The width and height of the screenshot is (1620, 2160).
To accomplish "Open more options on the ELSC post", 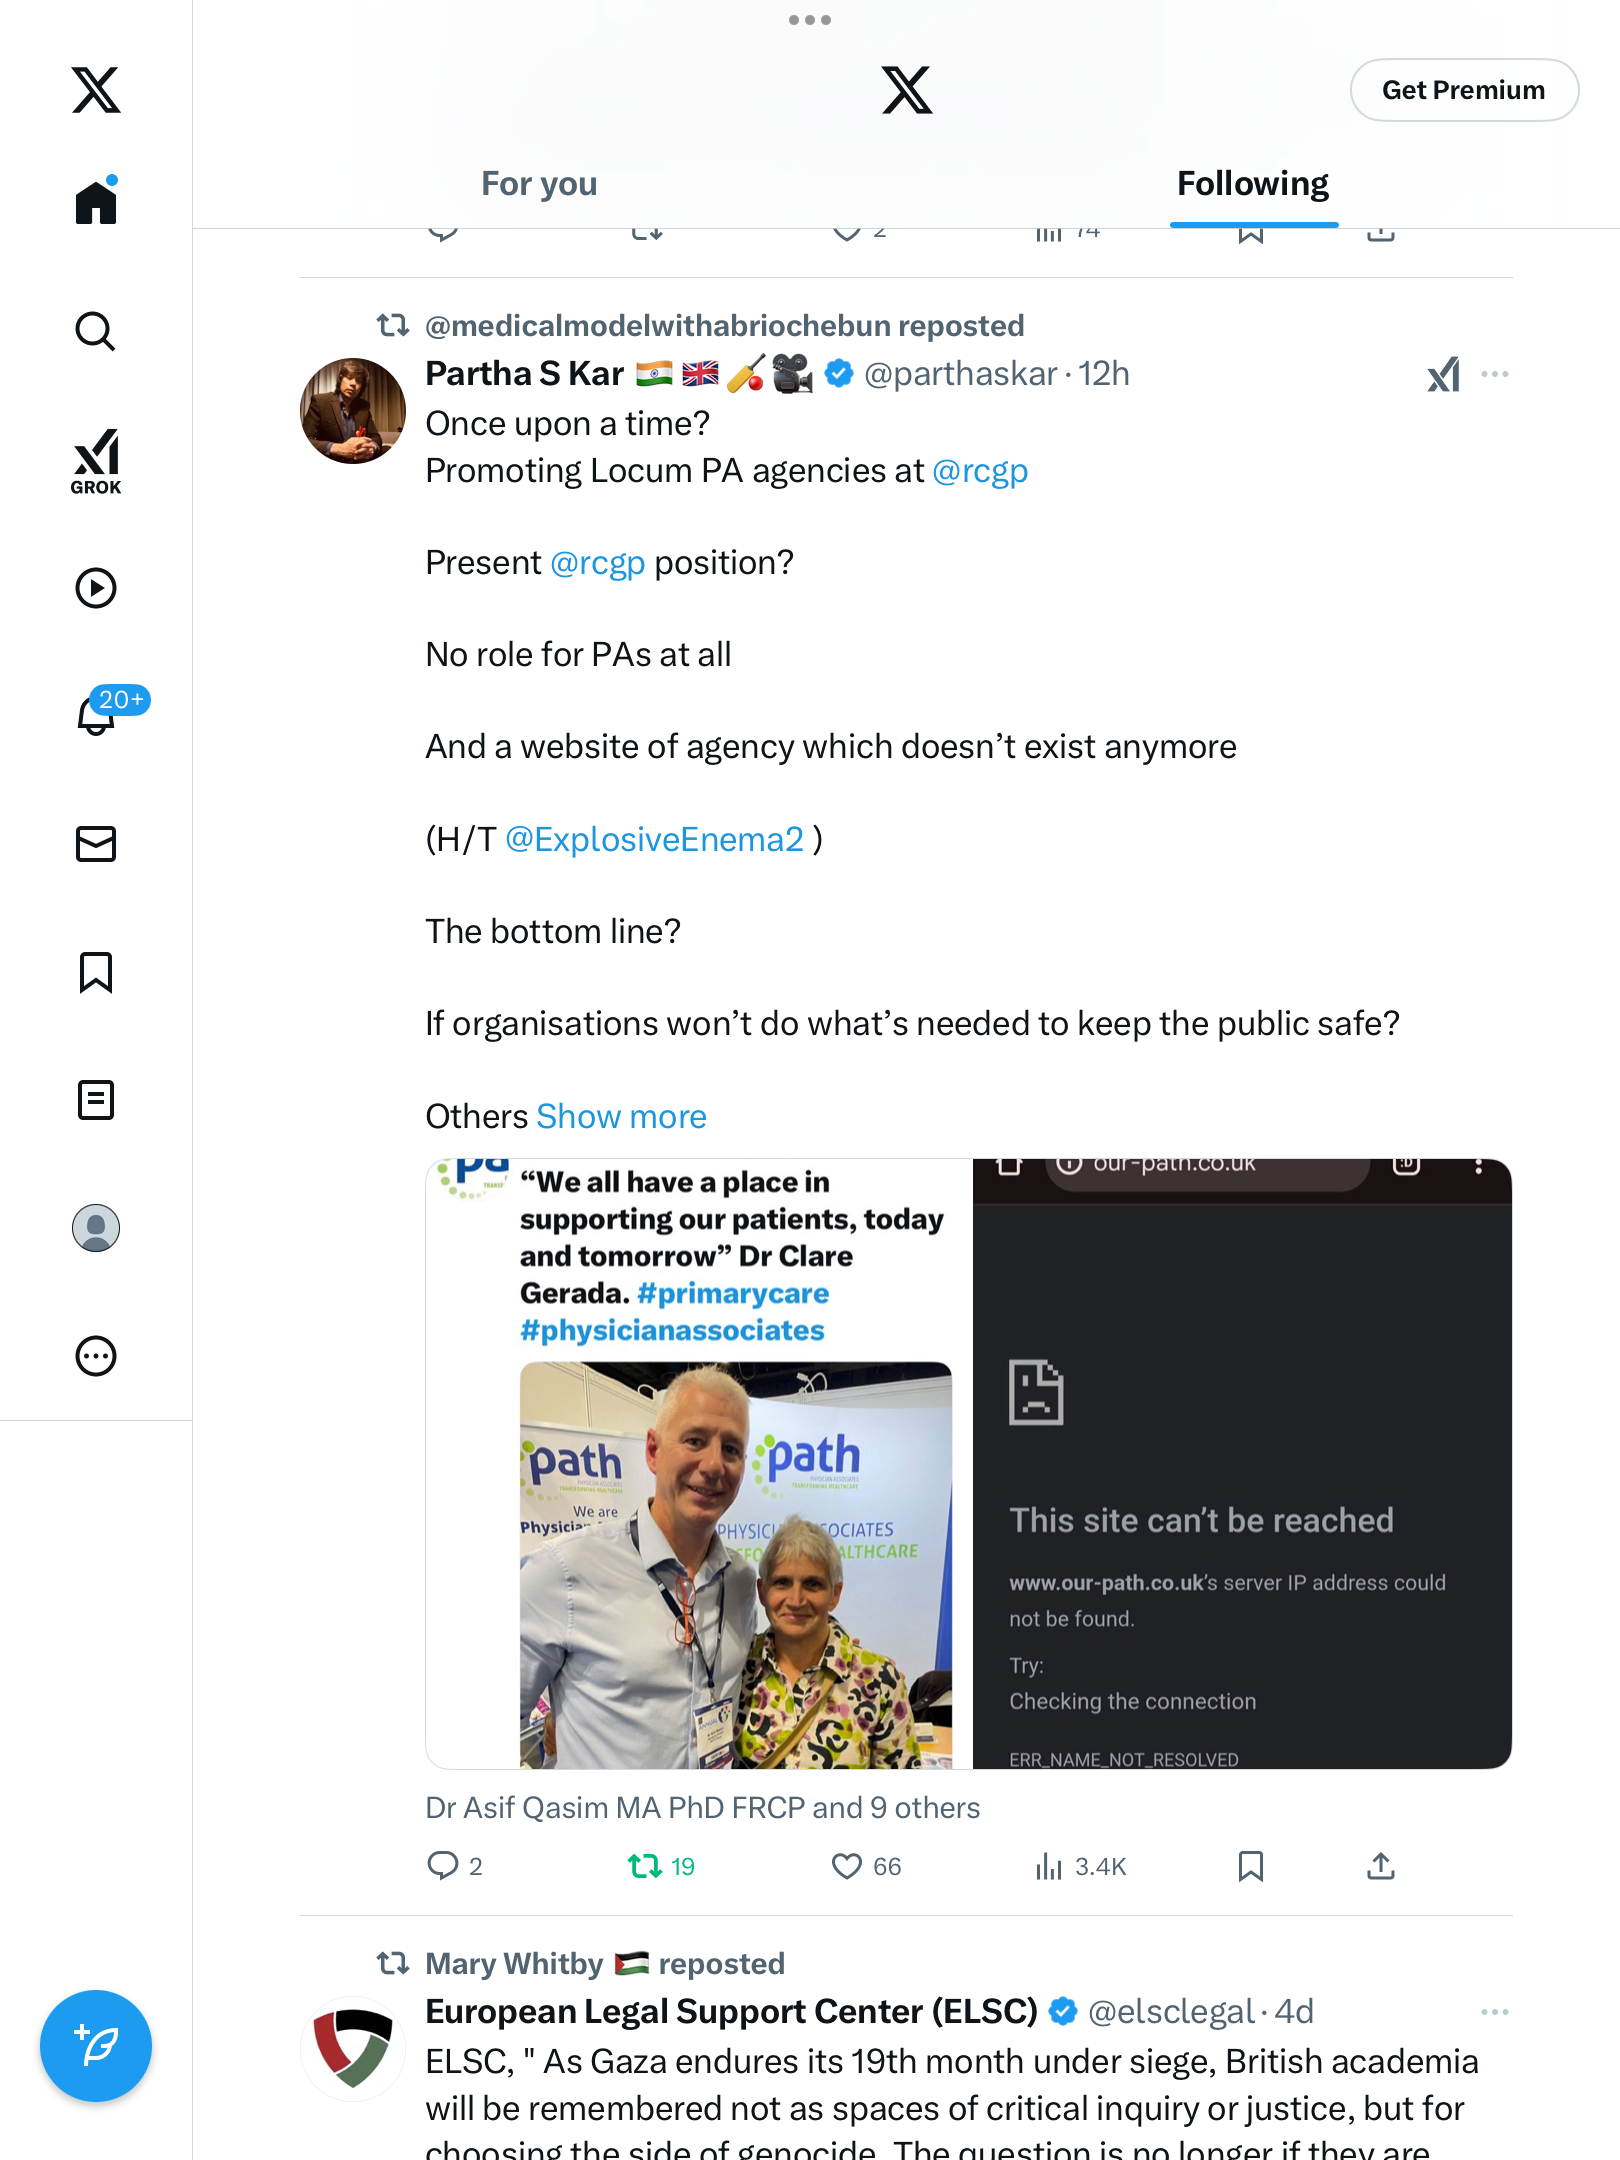I will pos(1495,2012).
